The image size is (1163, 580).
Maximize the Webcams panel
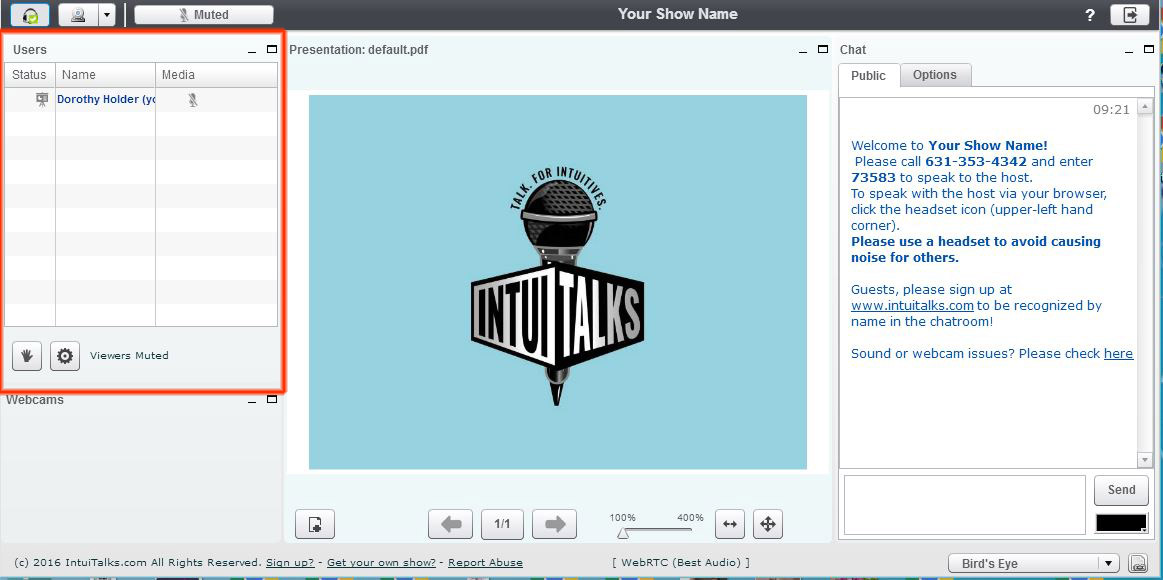[271, 400]
